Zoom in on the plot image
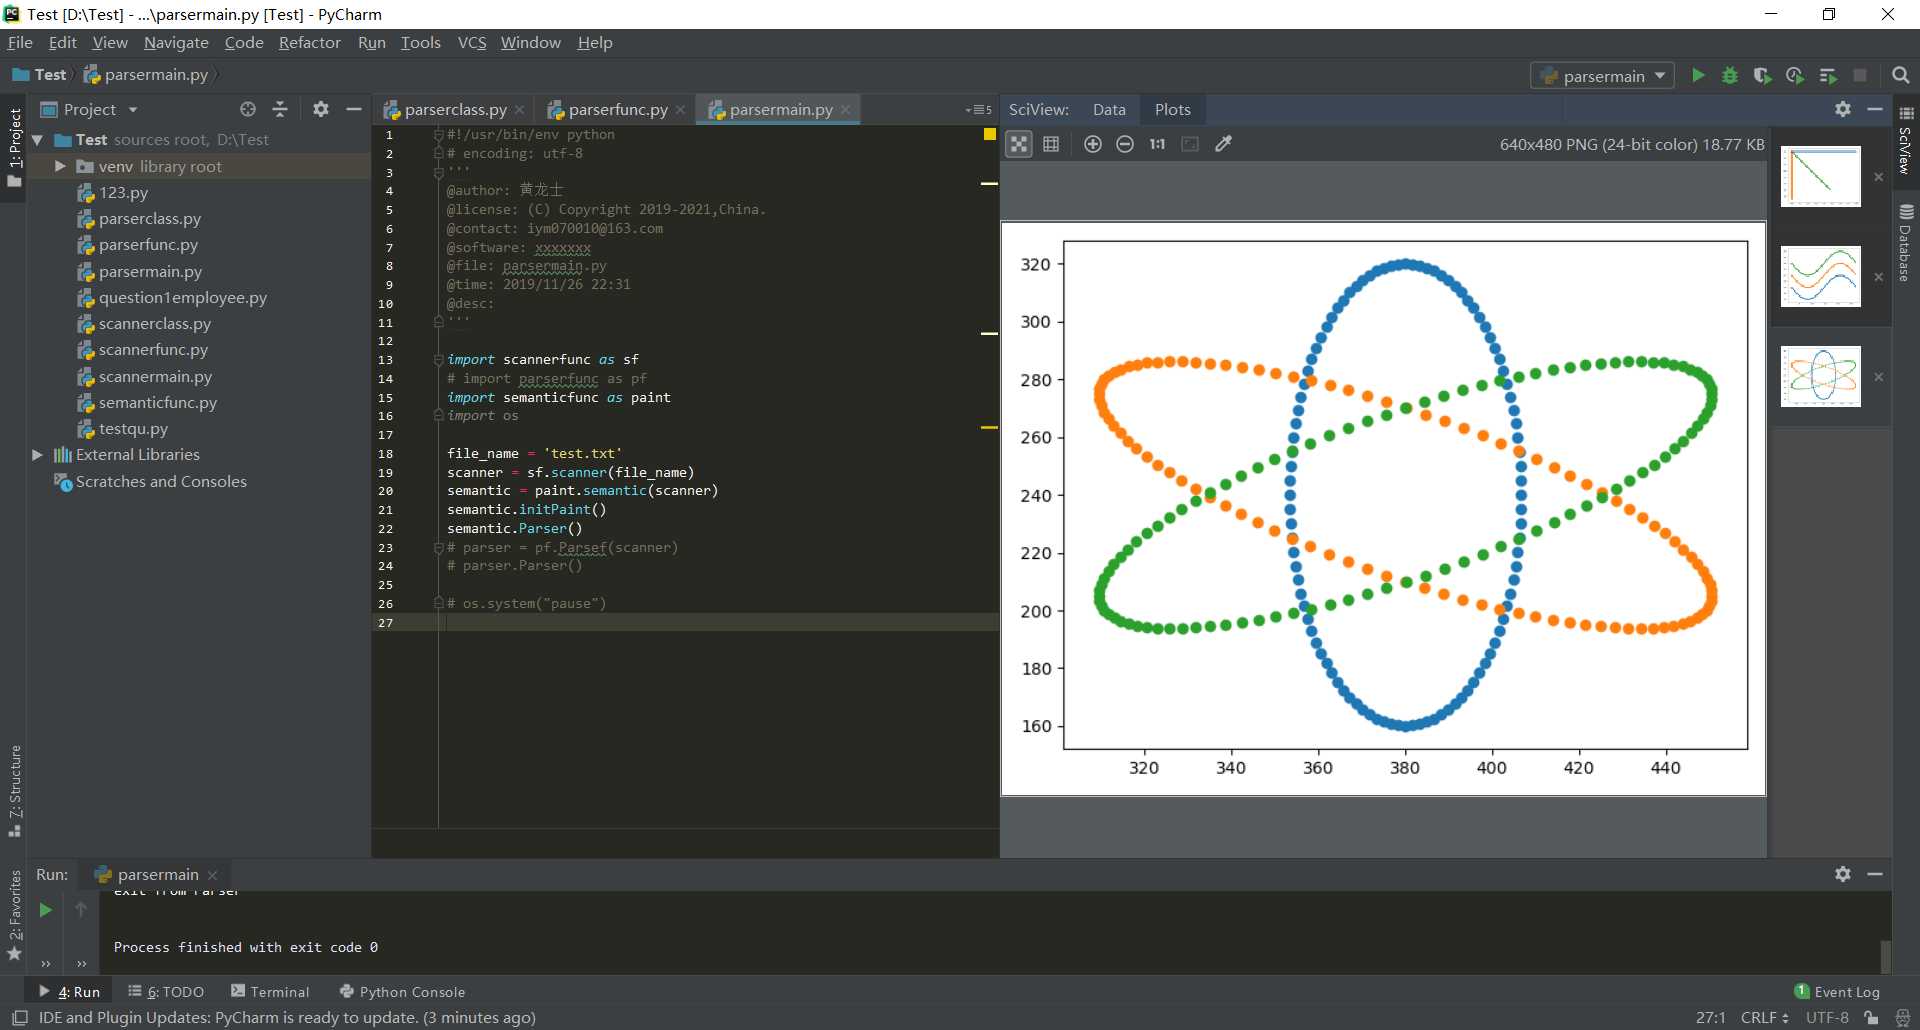1920x1030 pixels. [1093, 144]
